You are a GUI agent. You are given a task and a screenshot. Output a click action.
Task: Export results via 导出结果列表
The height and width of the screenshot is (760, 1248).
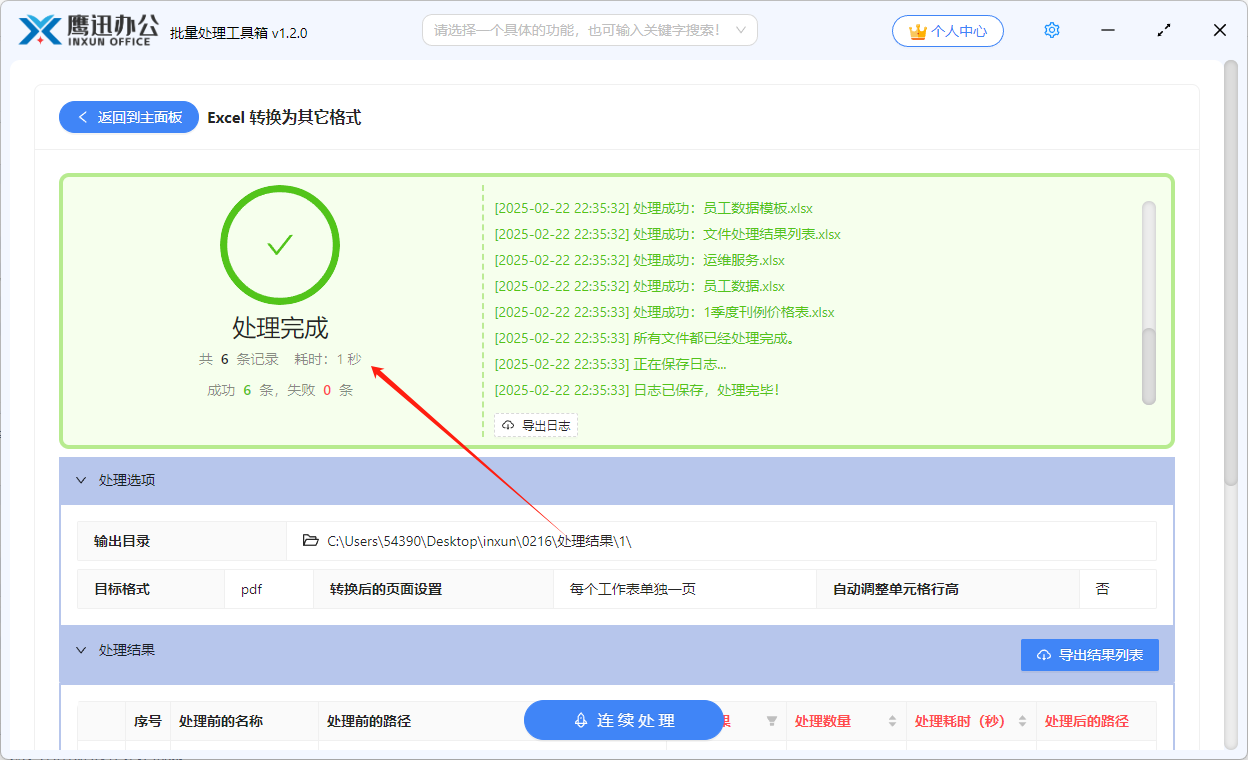[1090, 655]
